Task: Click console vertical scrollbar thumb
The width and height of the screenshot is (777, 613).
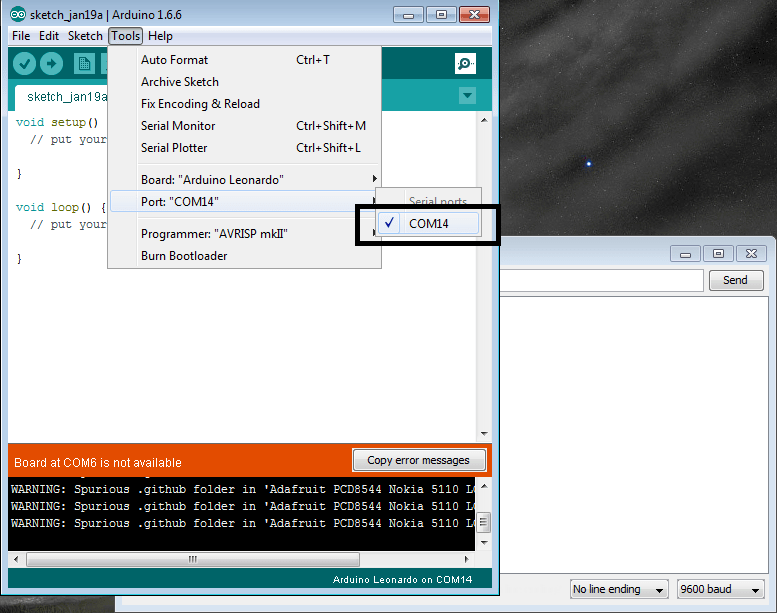Action: point(484,522)
